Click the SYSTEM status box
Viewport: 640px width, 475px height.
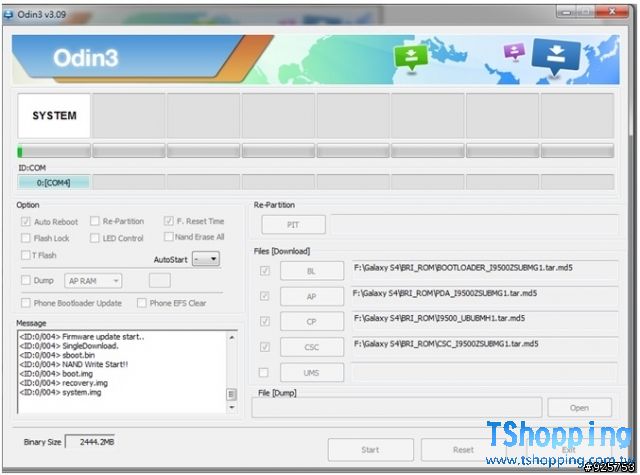tap(54, 116)
